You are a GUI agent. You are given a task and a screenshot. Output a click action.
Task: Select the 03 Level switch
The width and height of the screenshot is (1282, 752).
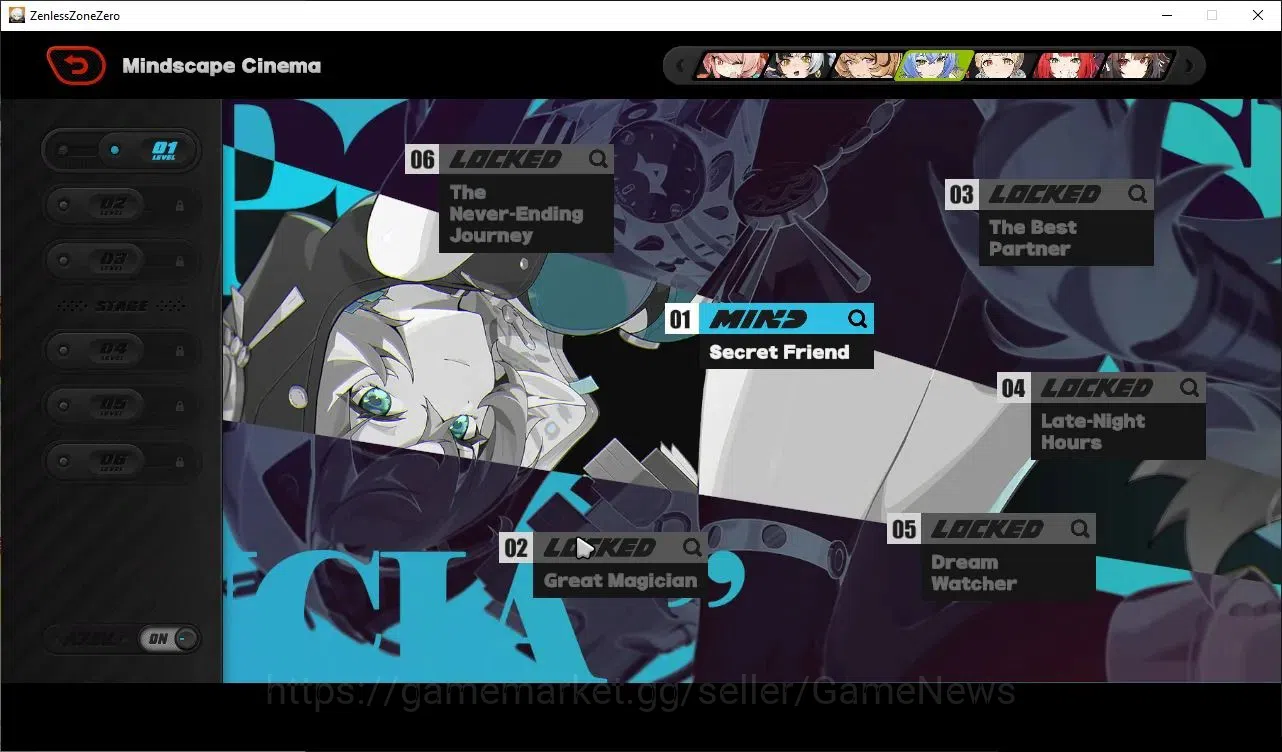tap(121, 260)
